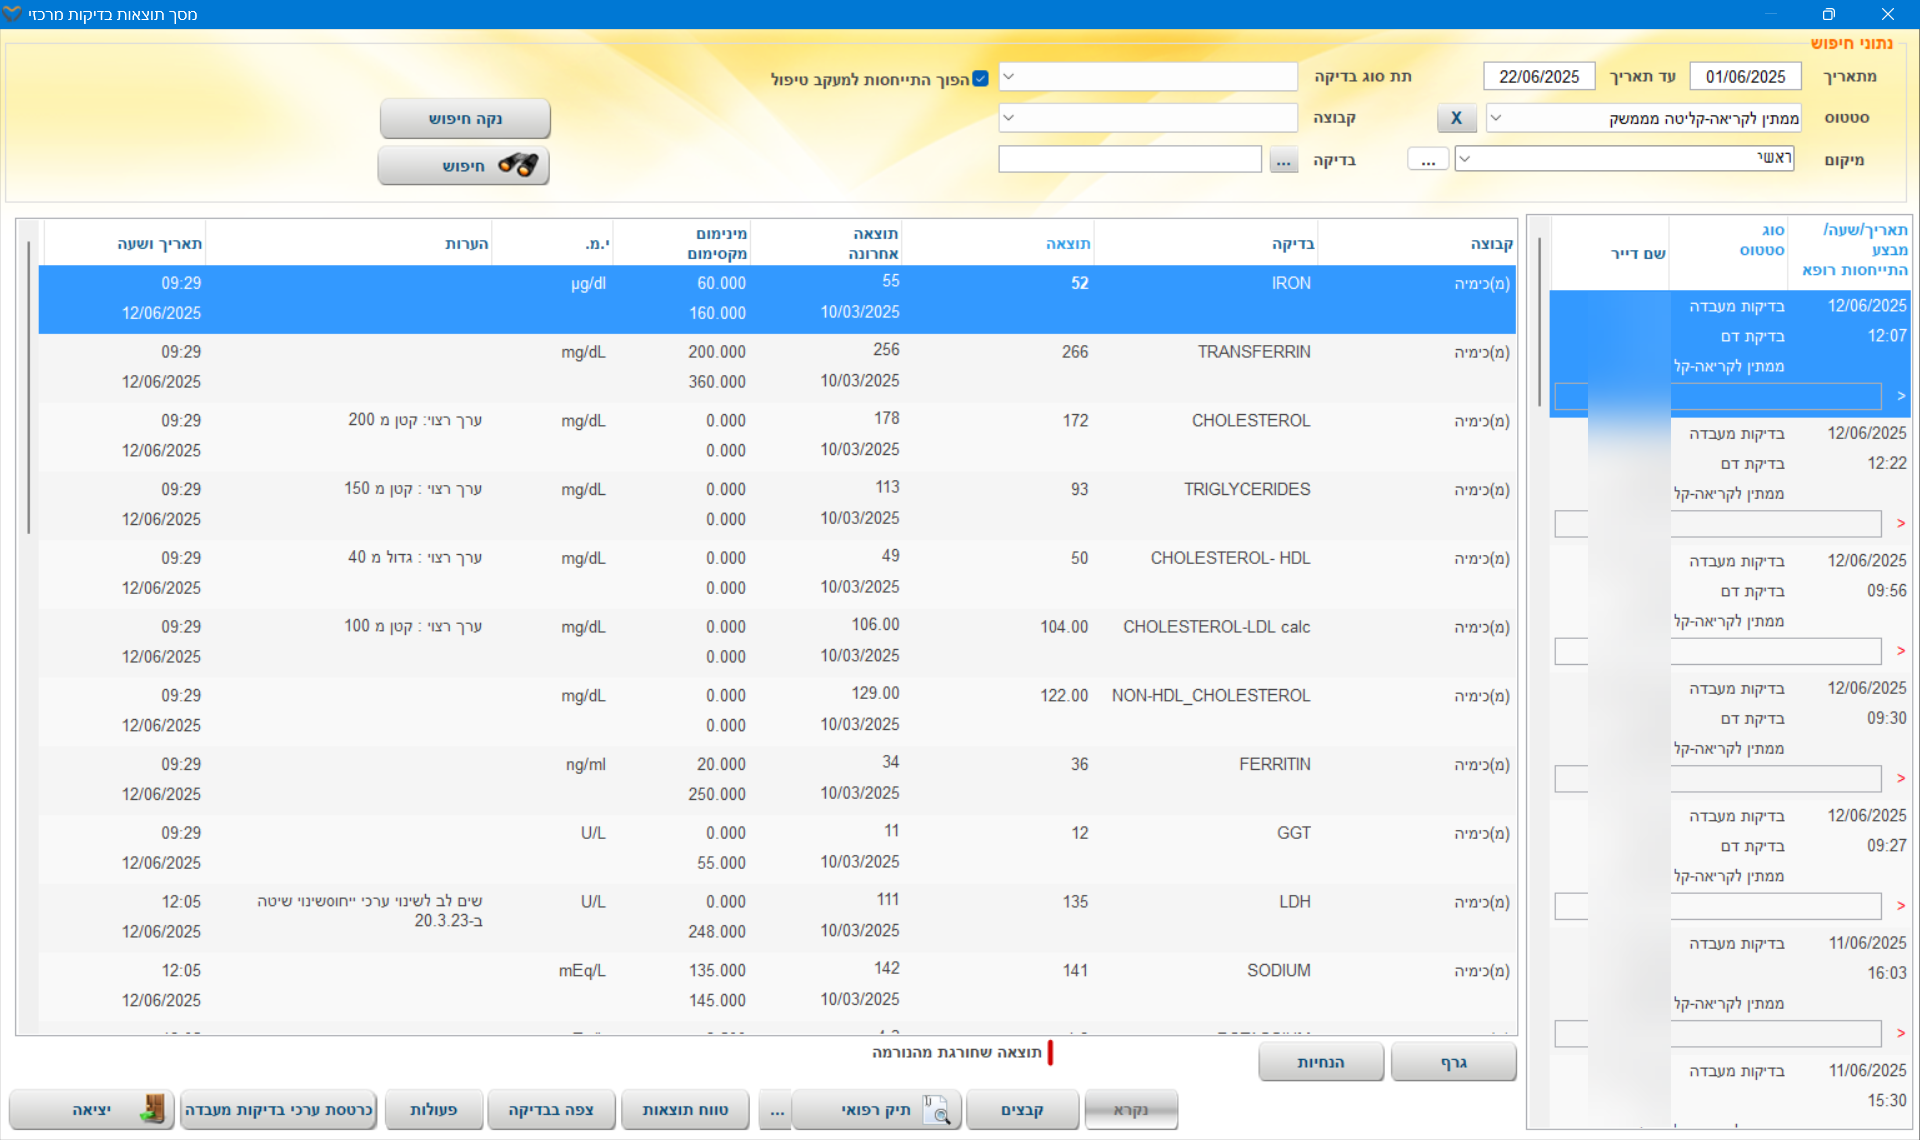Click the 'נקרא' button
The image size is (1920, 1140).
point(1131,1110)
